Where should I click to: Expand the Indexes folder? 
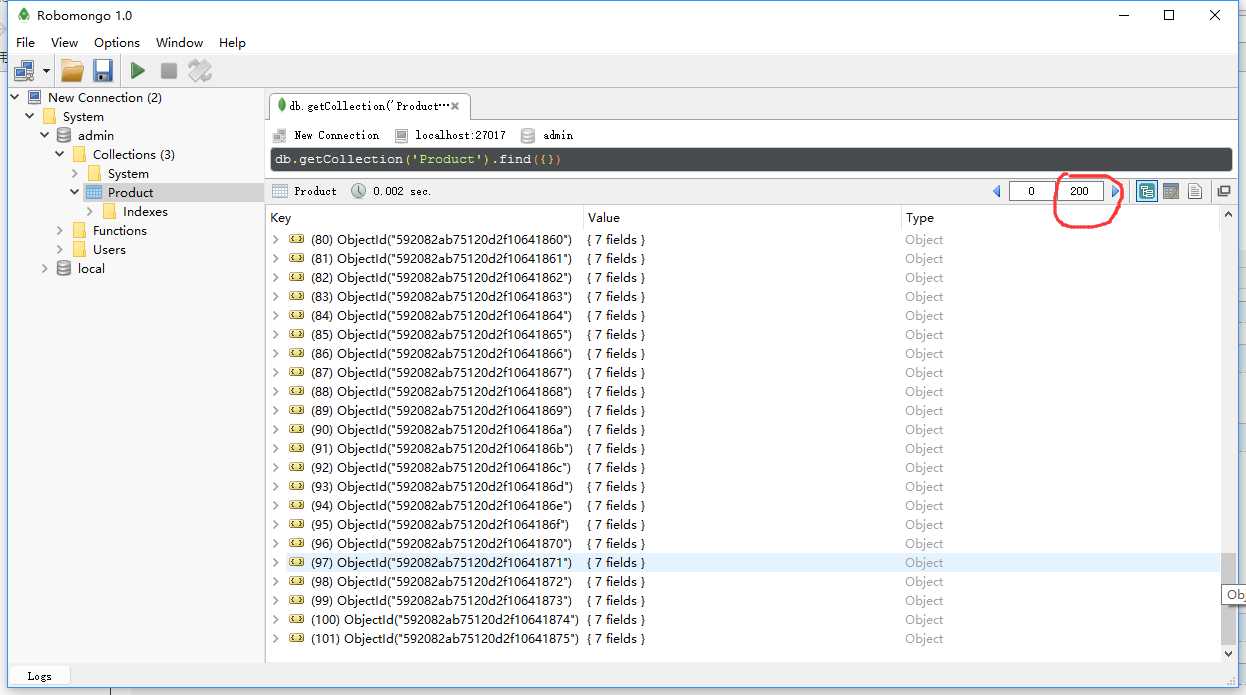pyautogui.click(x=90, y=212)
